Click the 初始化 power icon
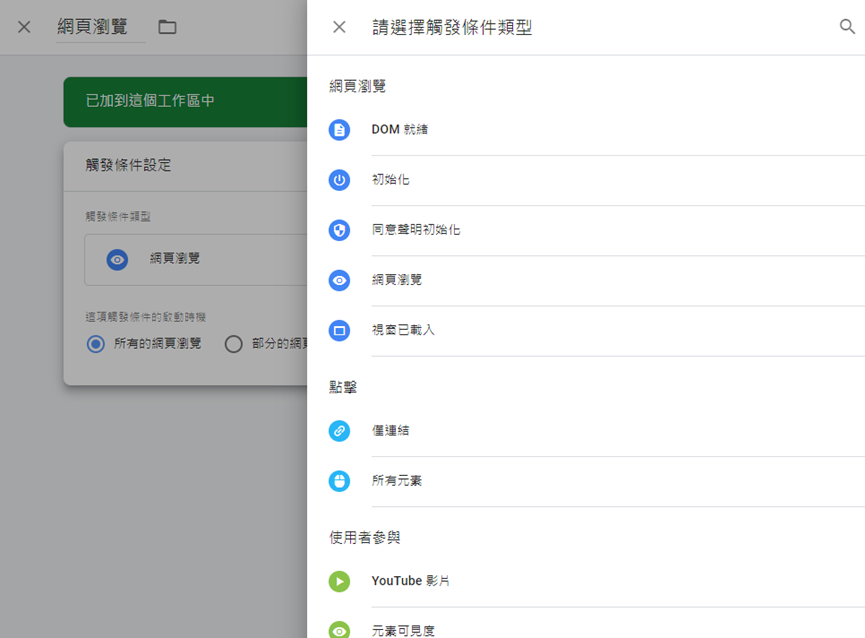 pyautogui.click(x=339, y=180)
